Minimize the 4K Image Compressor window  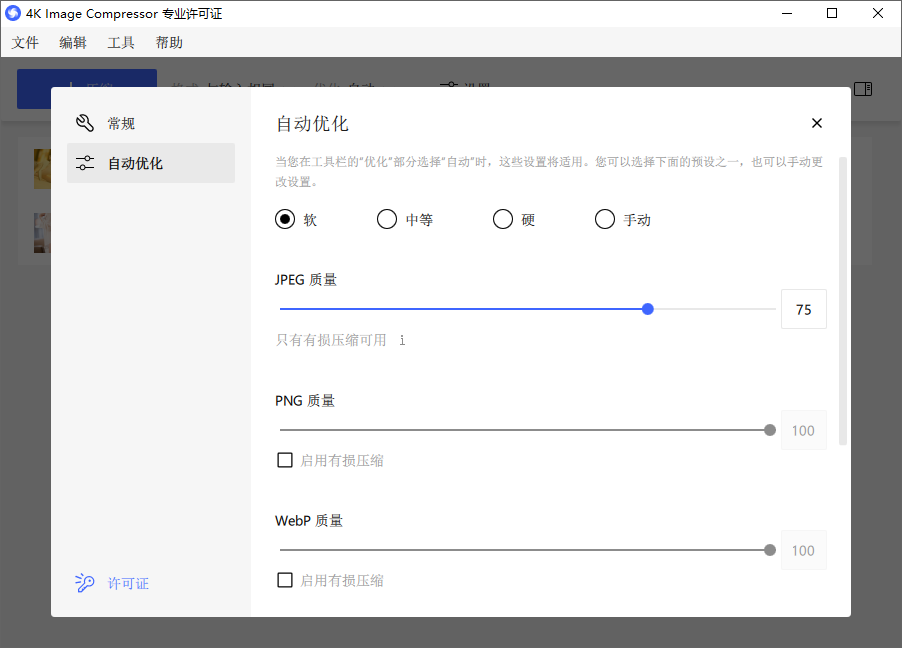coord(787,13)
